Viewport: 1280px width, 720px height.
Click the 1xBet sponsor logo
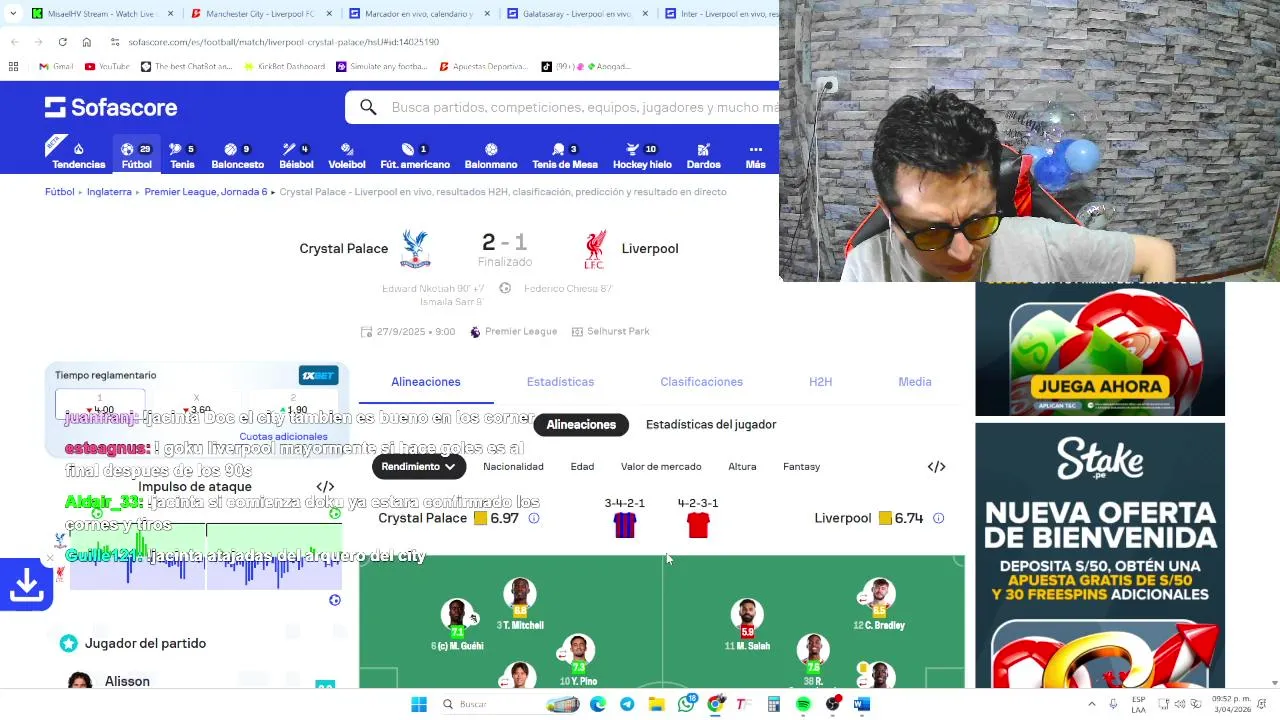click(319, 376)
